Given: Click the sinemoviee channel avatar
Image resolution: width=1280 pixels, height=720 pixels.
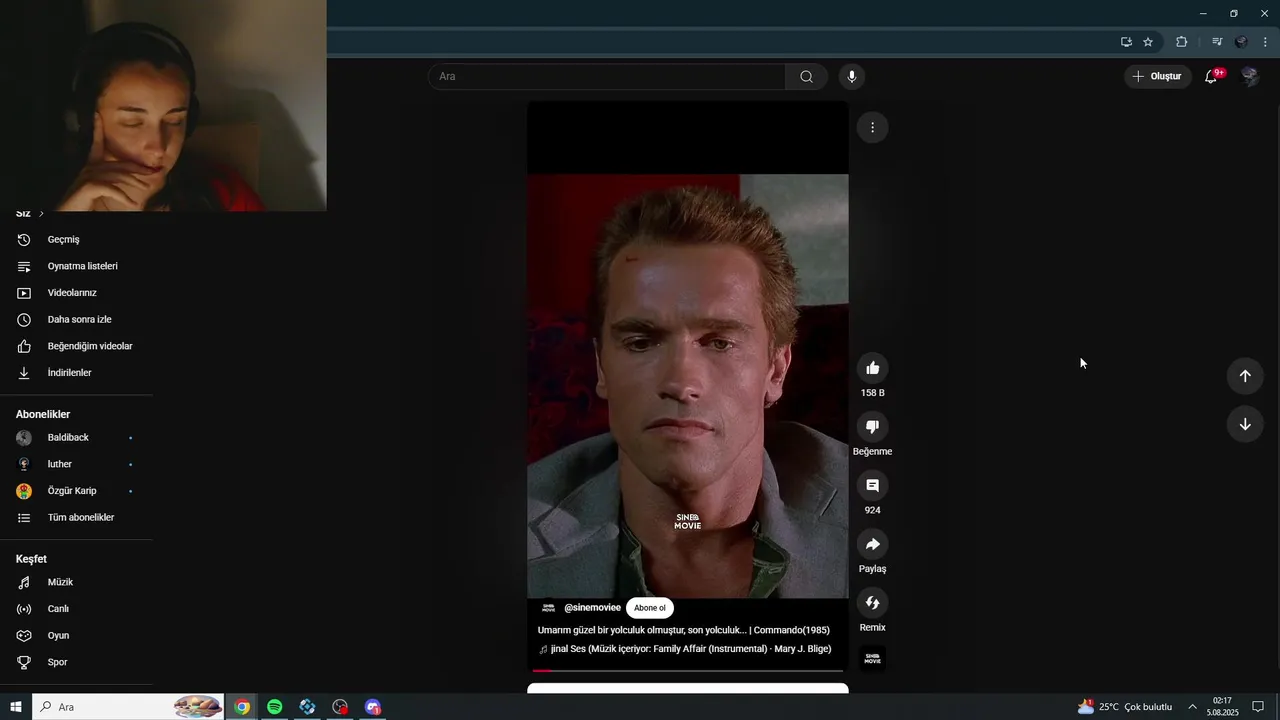Looking at the screenshot, I should pyautogui.click(x=548, y=608).
